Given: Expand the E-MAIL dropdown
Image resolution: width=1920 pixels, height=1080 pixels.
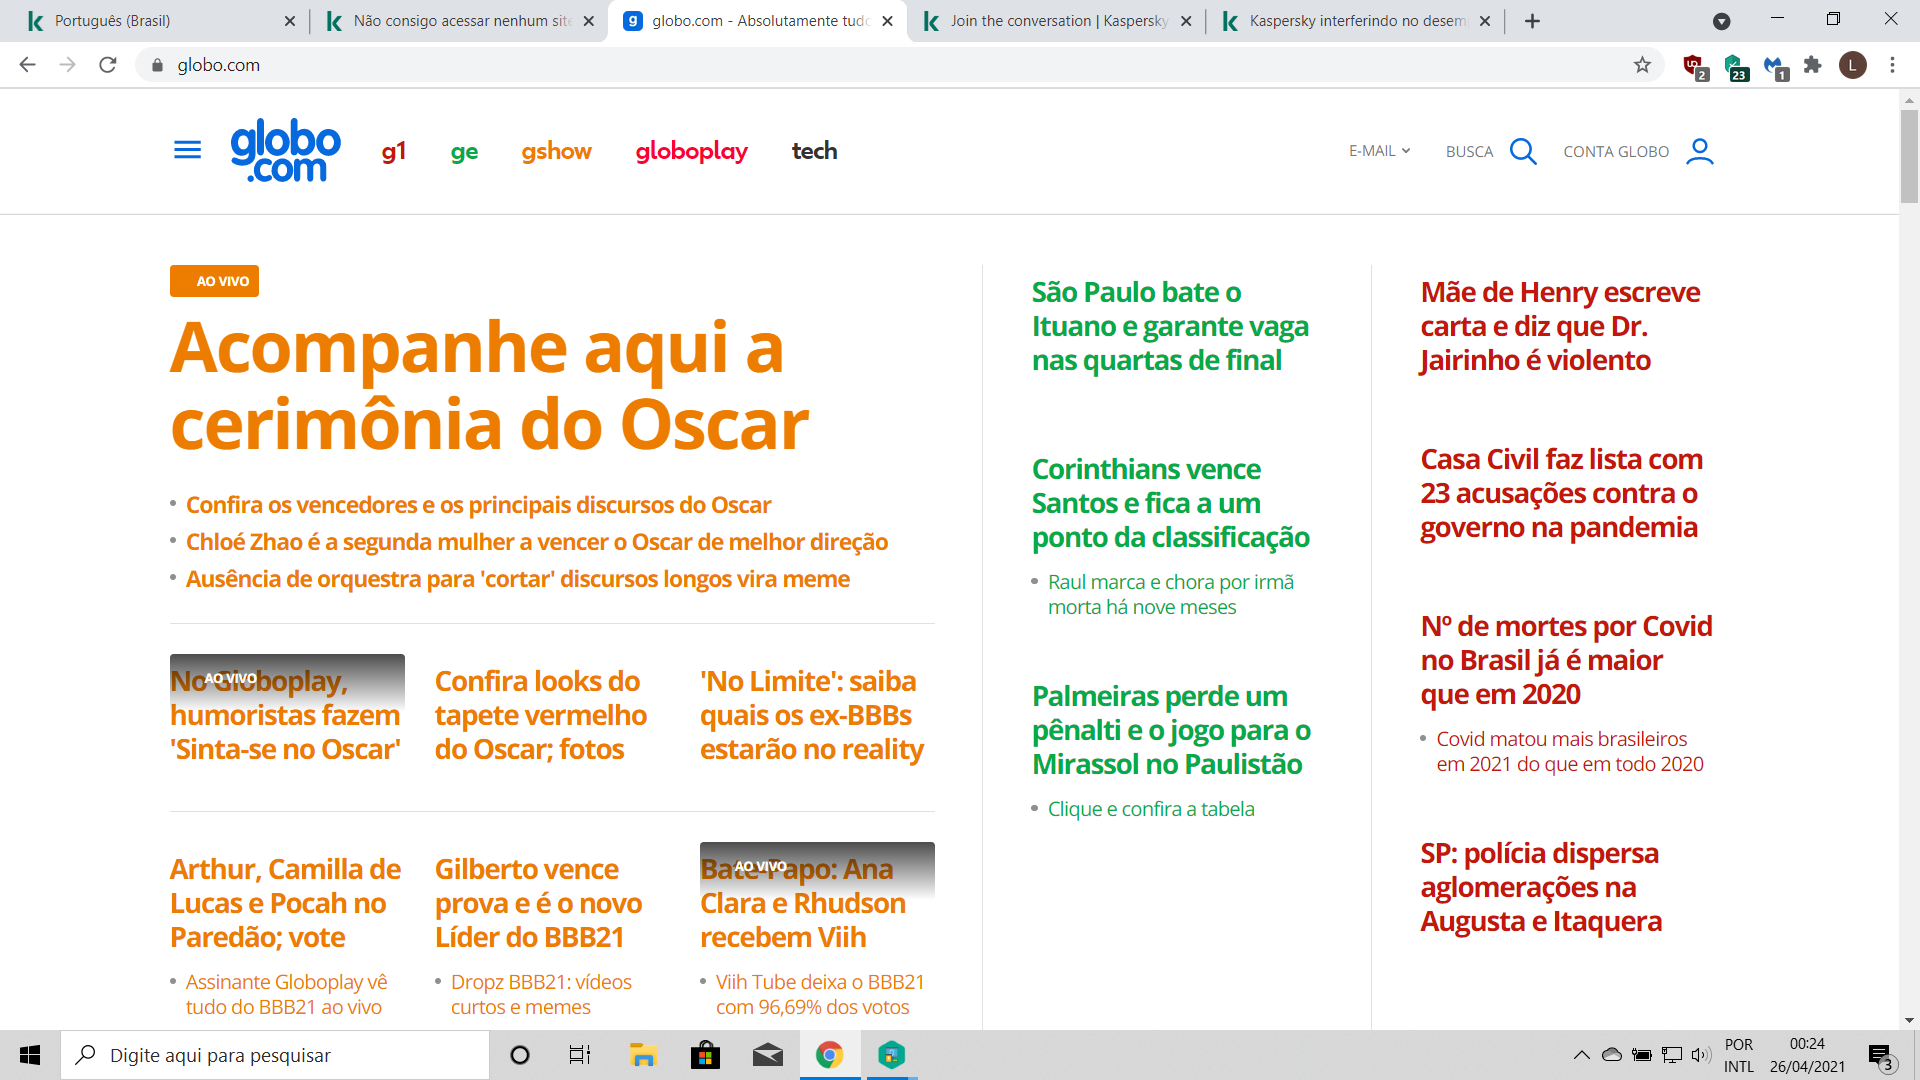Looking at the screenshot, I should (x=1379, y=151).
